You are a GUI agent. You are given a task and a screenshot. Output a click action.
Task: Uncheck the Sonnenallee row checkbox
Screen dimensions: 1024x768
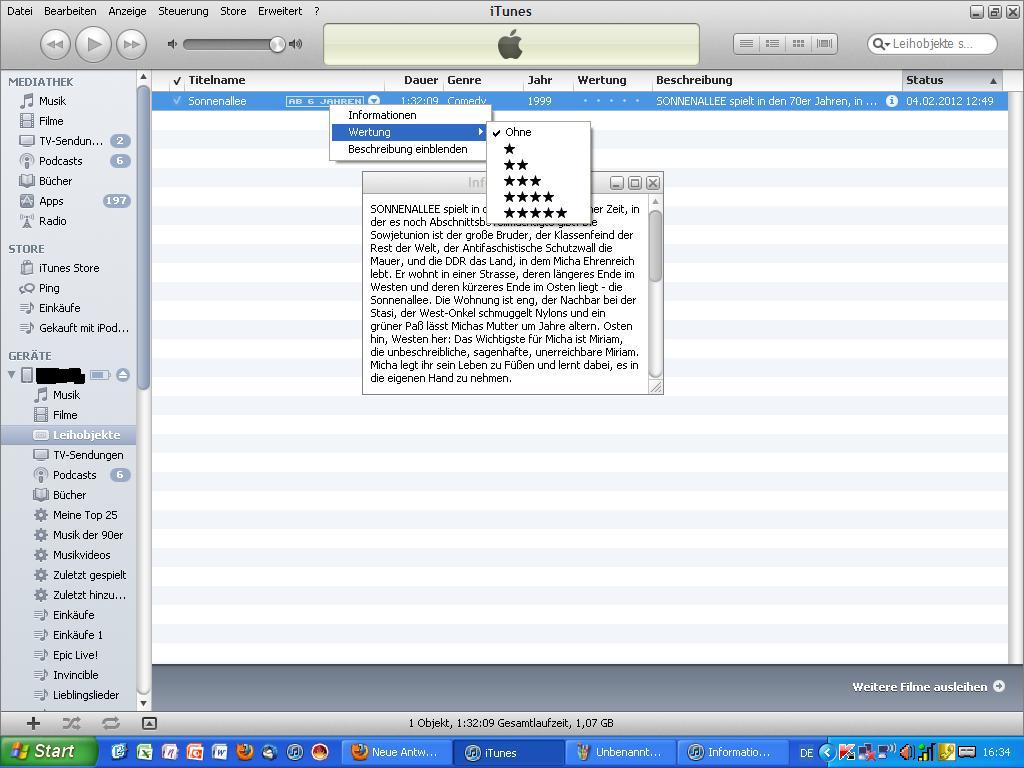177,101
